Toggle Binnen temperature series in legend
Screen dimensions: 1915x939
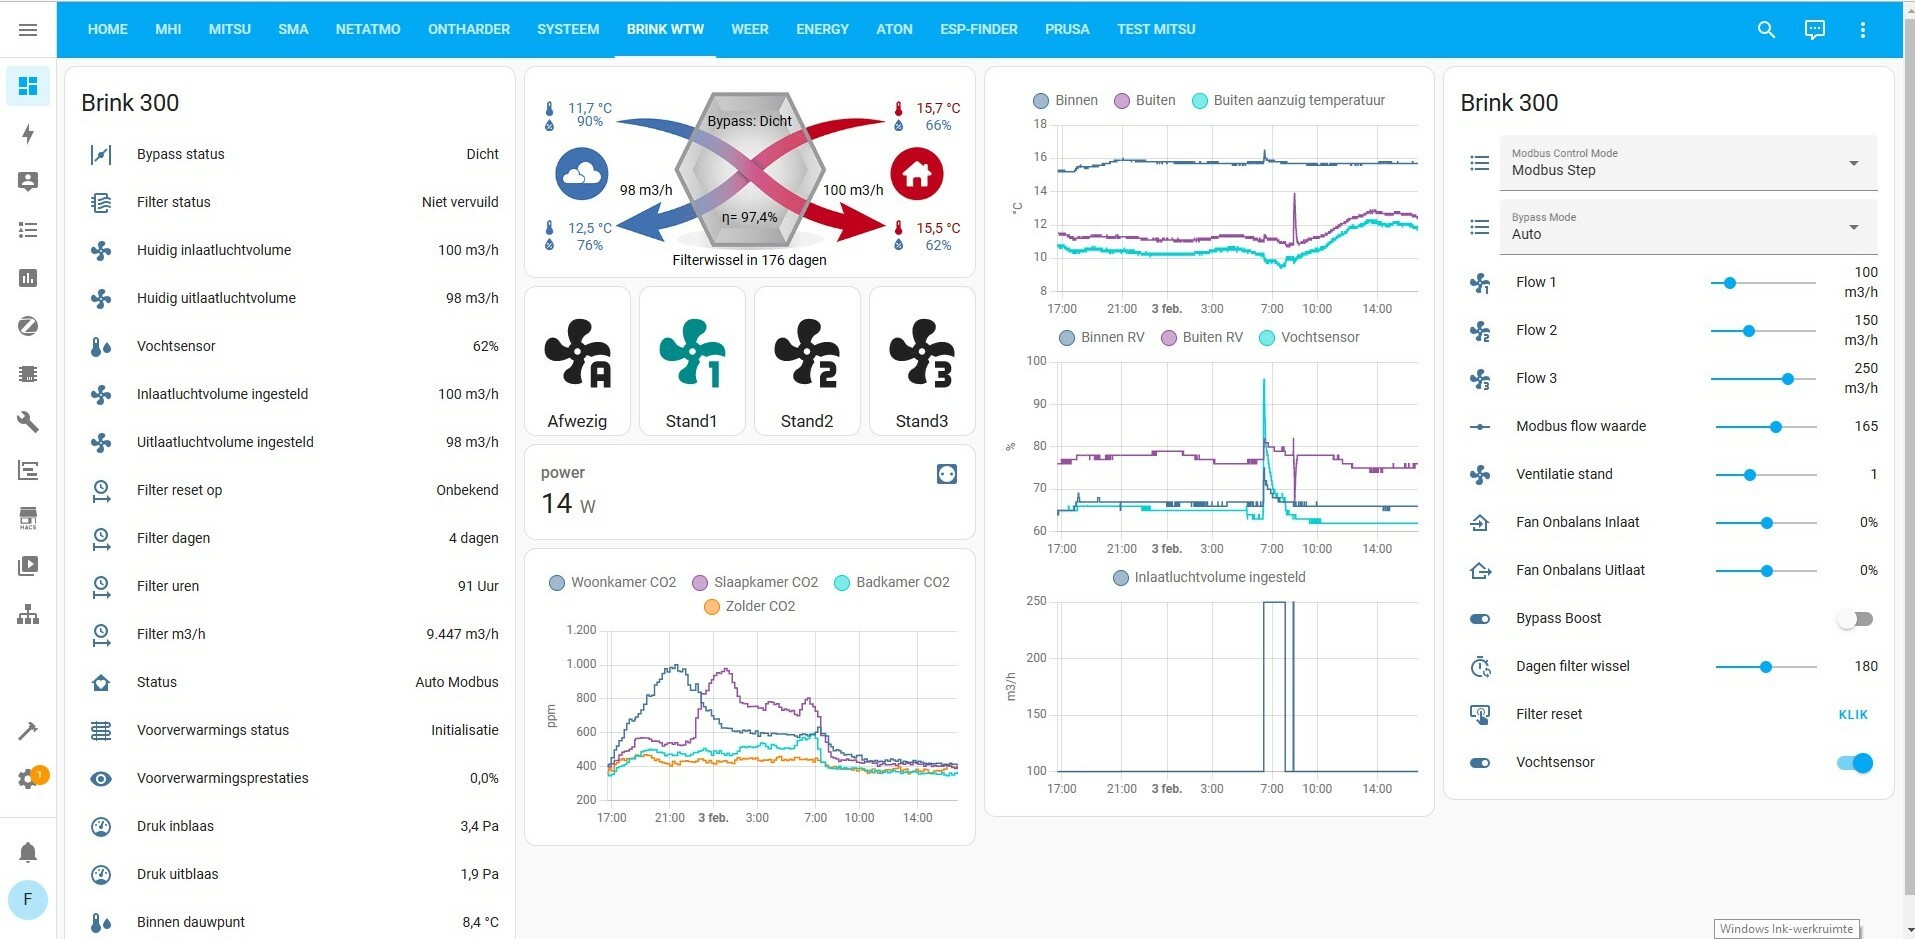(1065, 100)
